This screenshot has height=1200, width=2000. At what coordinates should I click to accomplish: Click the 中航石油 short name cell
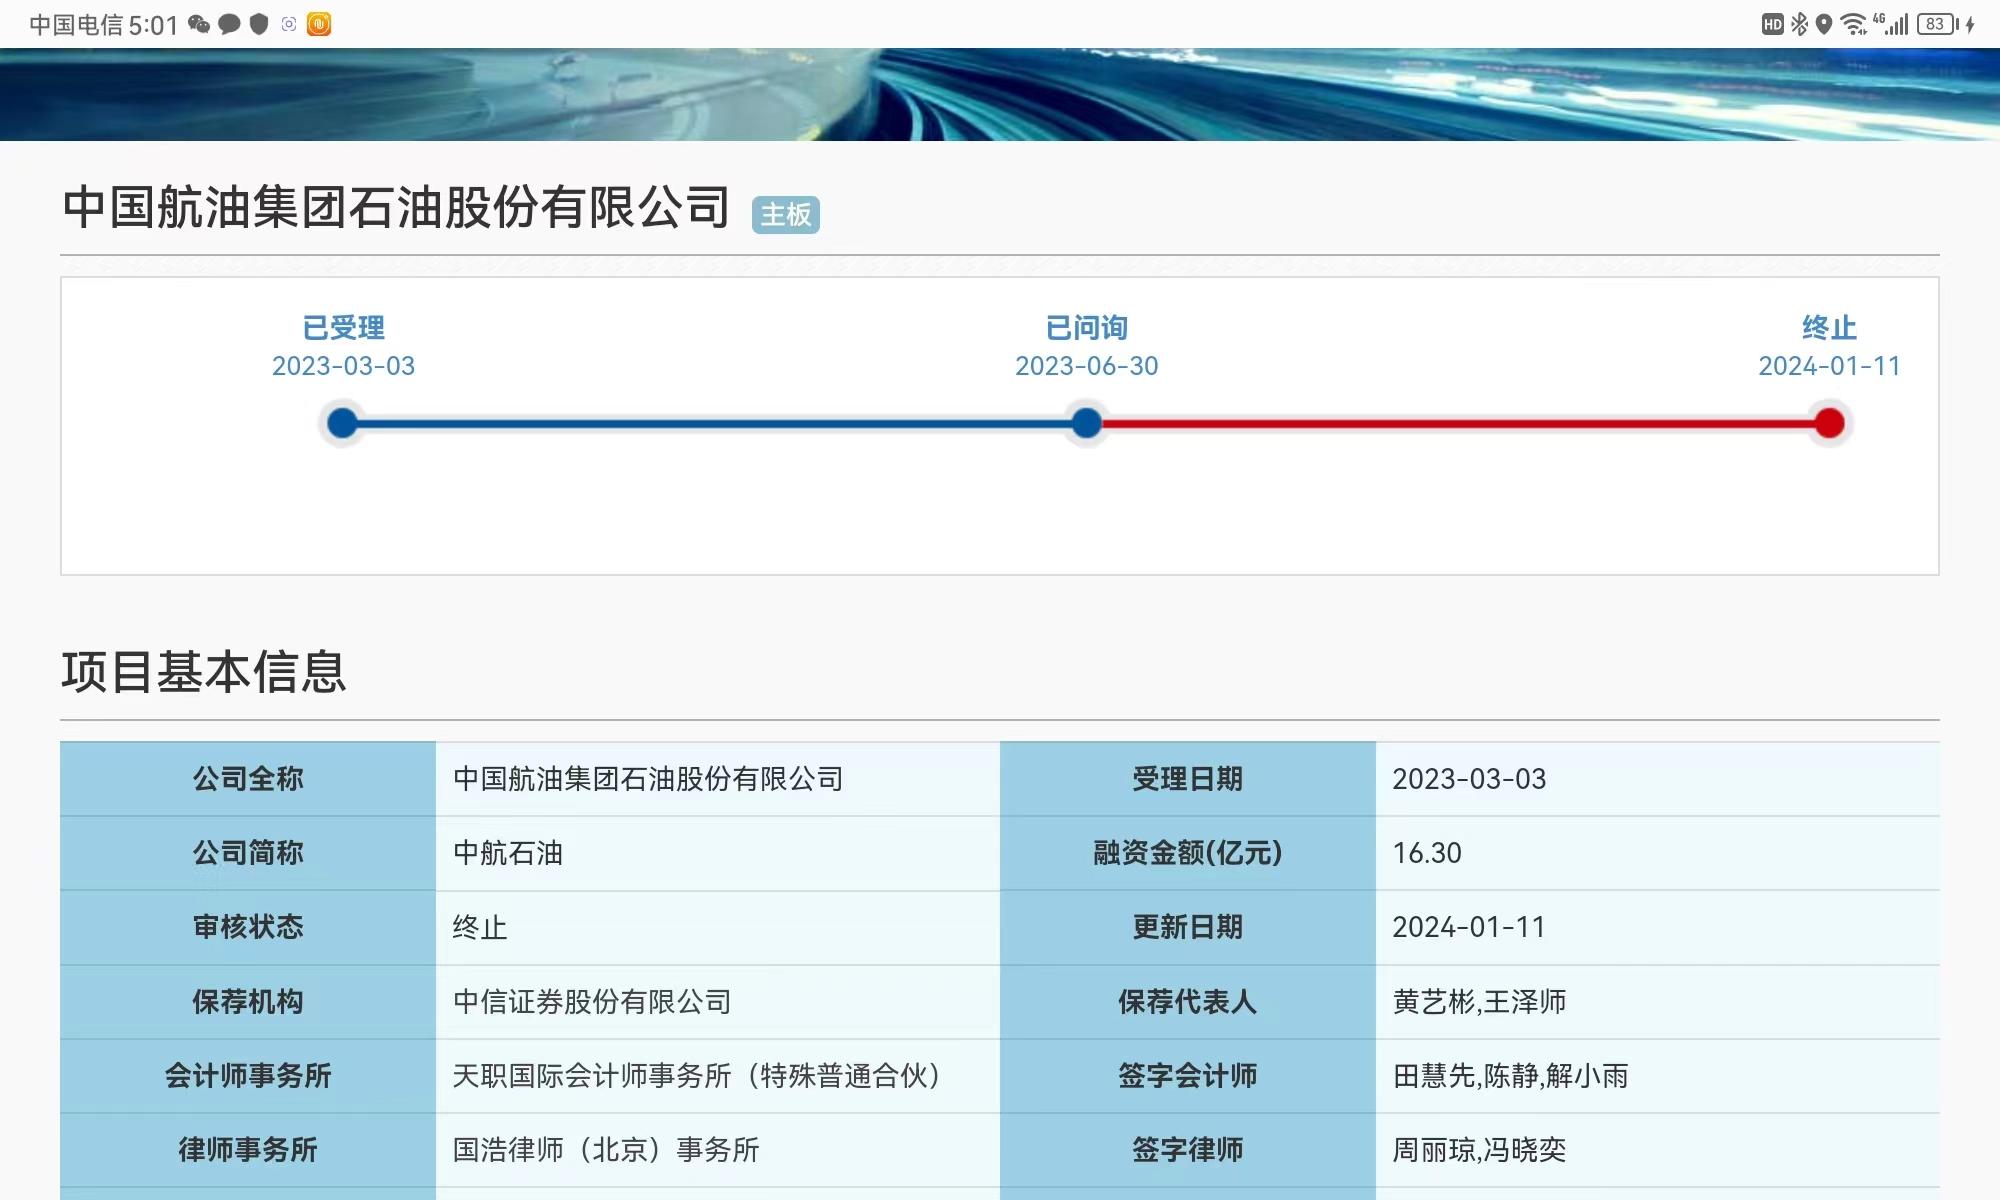click(718, 853)
